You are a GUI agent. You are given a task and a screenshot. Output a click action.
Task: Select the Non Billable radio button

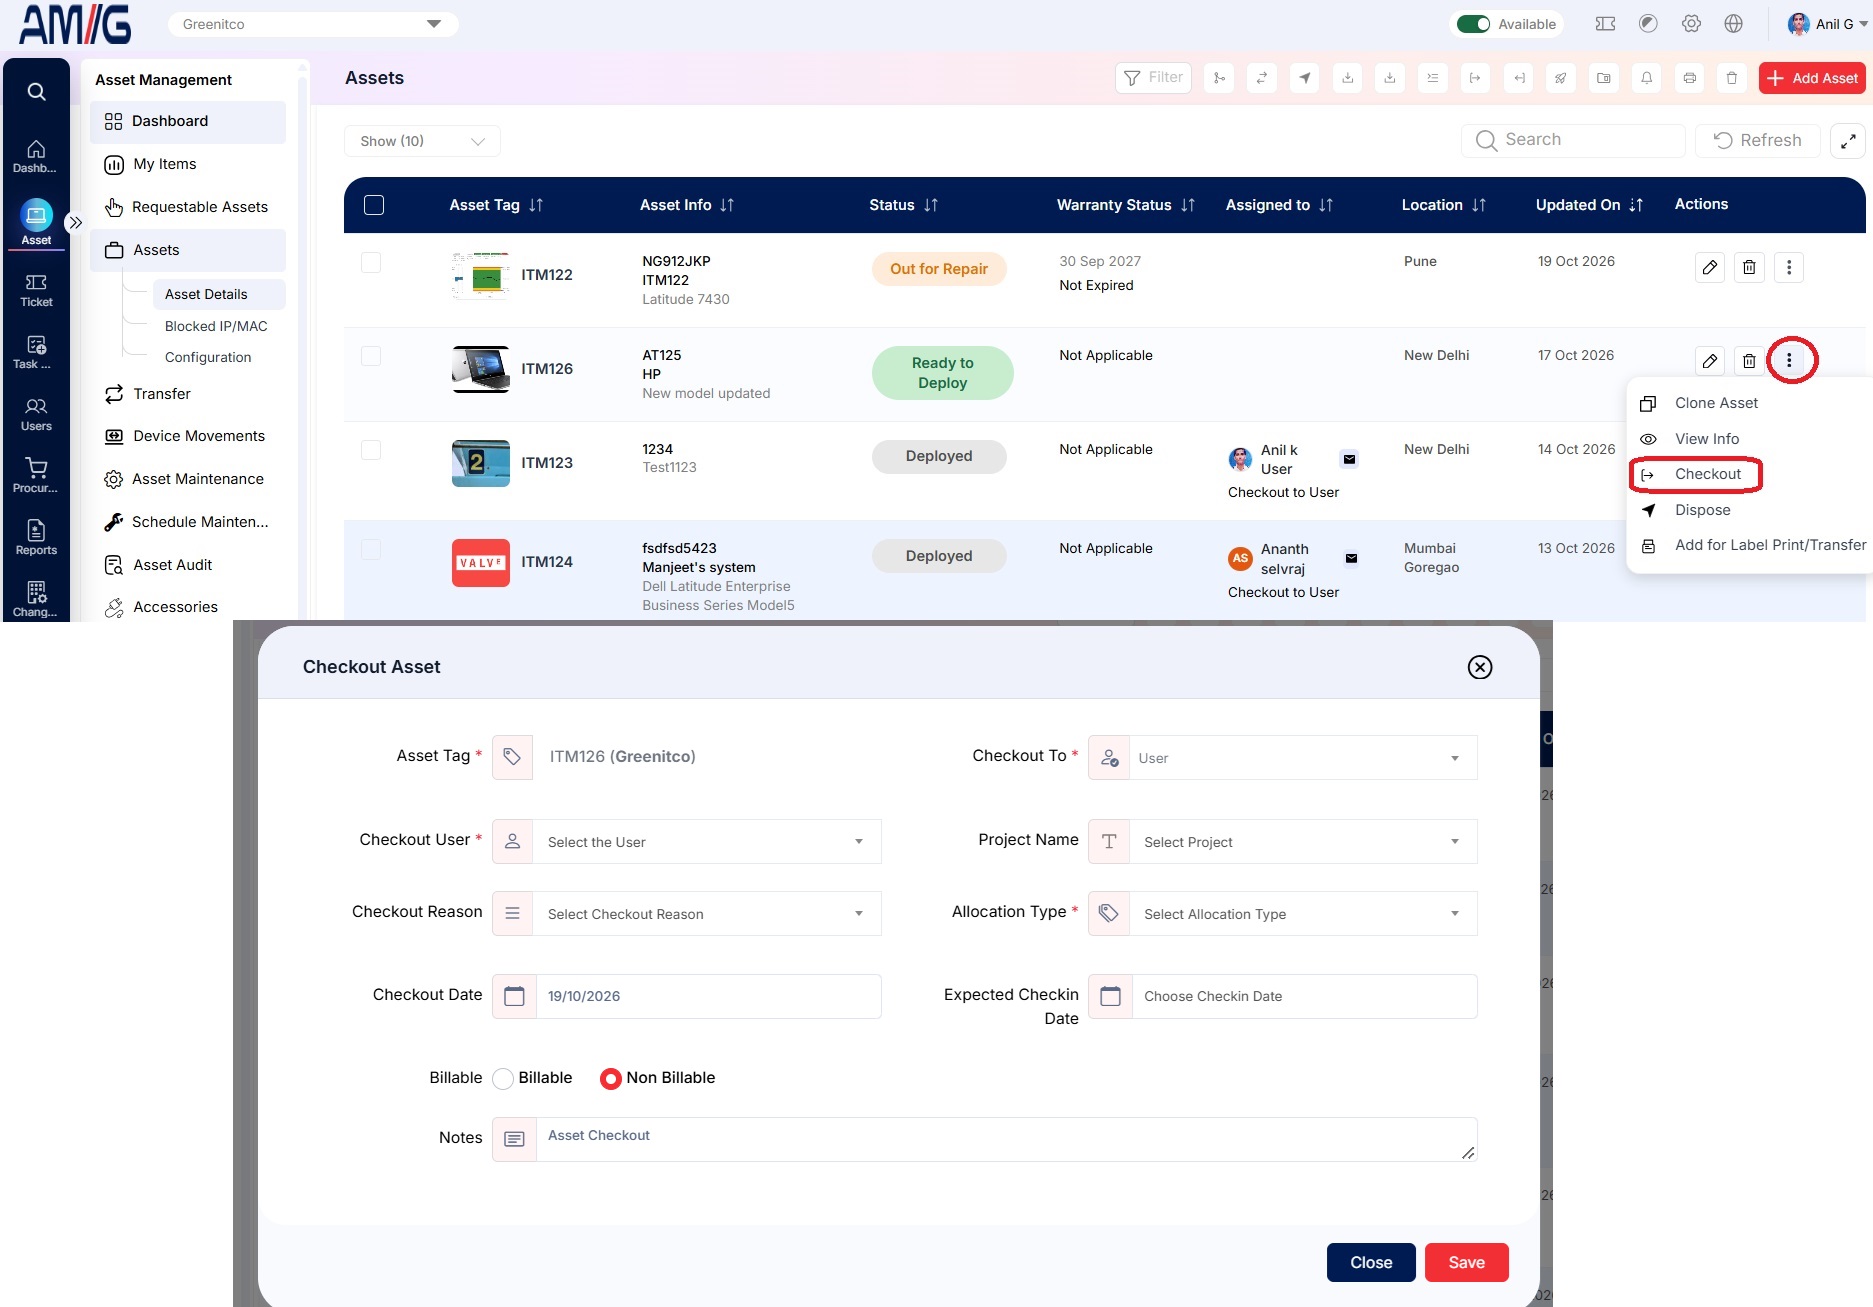(610, 1079)
